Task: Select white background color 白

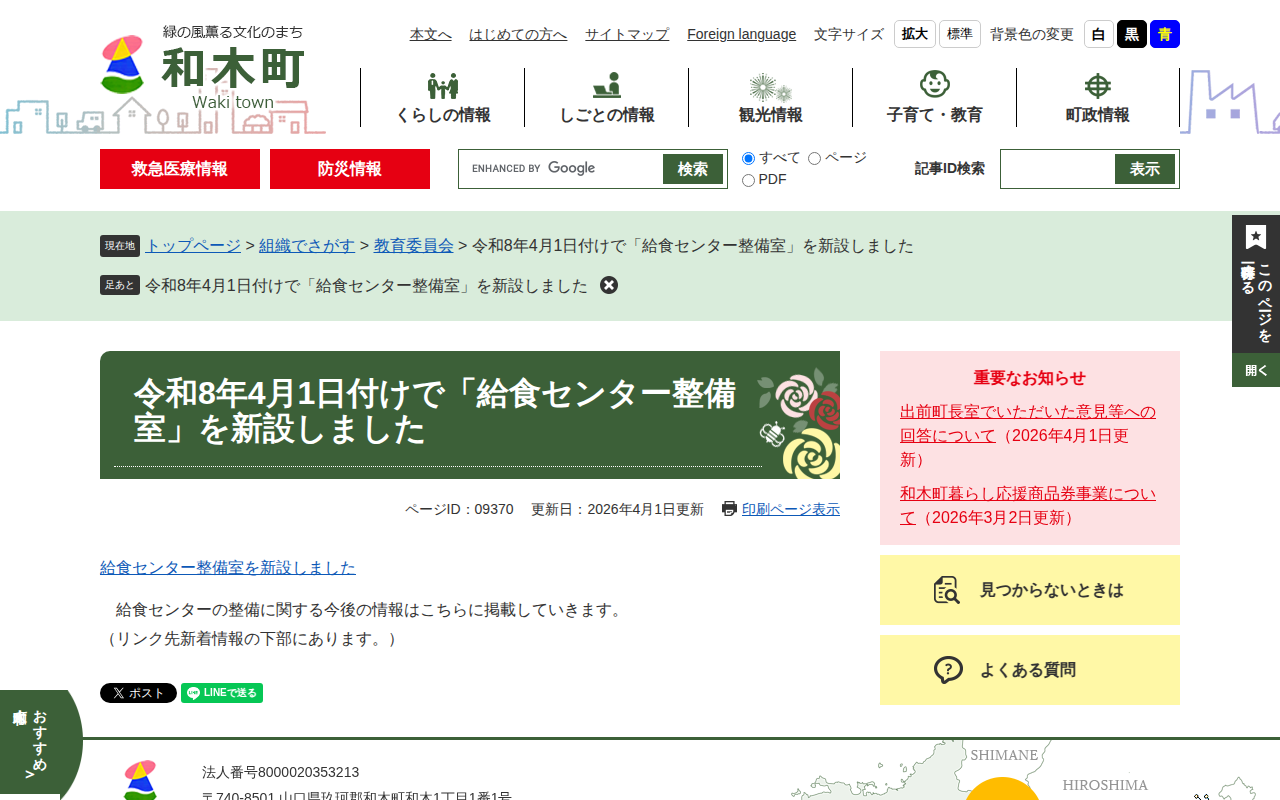Action: [x=1099, y=34]
